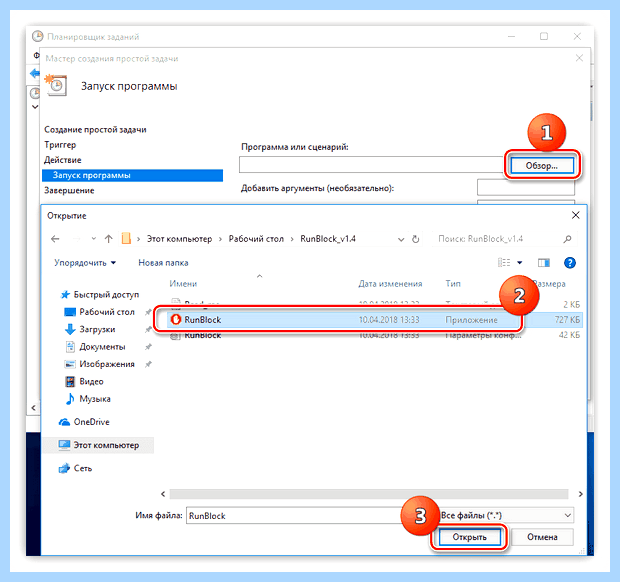The height and width of the screenshot is (582, 620).
Task: Click the Добавить аргументы input field
Action: click(525, 187)
